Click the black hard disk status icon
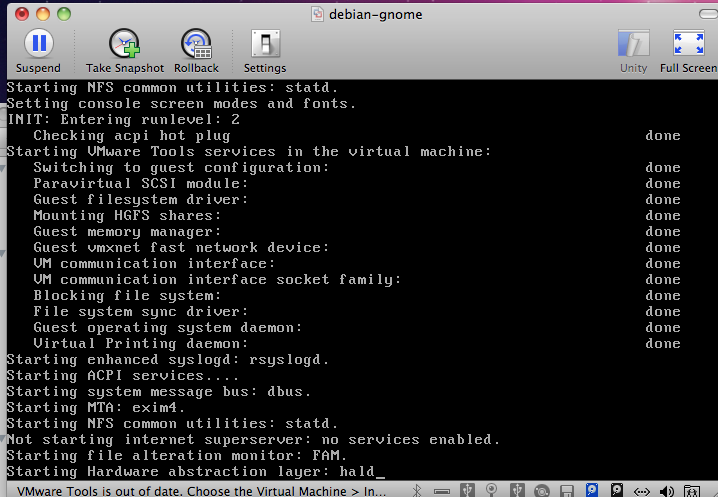Viewport: 718px width, 497px height. coord(617,490)
